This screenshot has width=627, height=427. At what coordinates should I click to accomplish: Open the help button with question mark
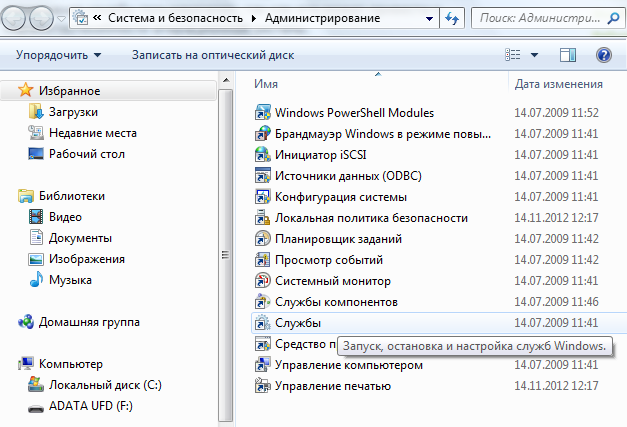(x=604, y=55)
